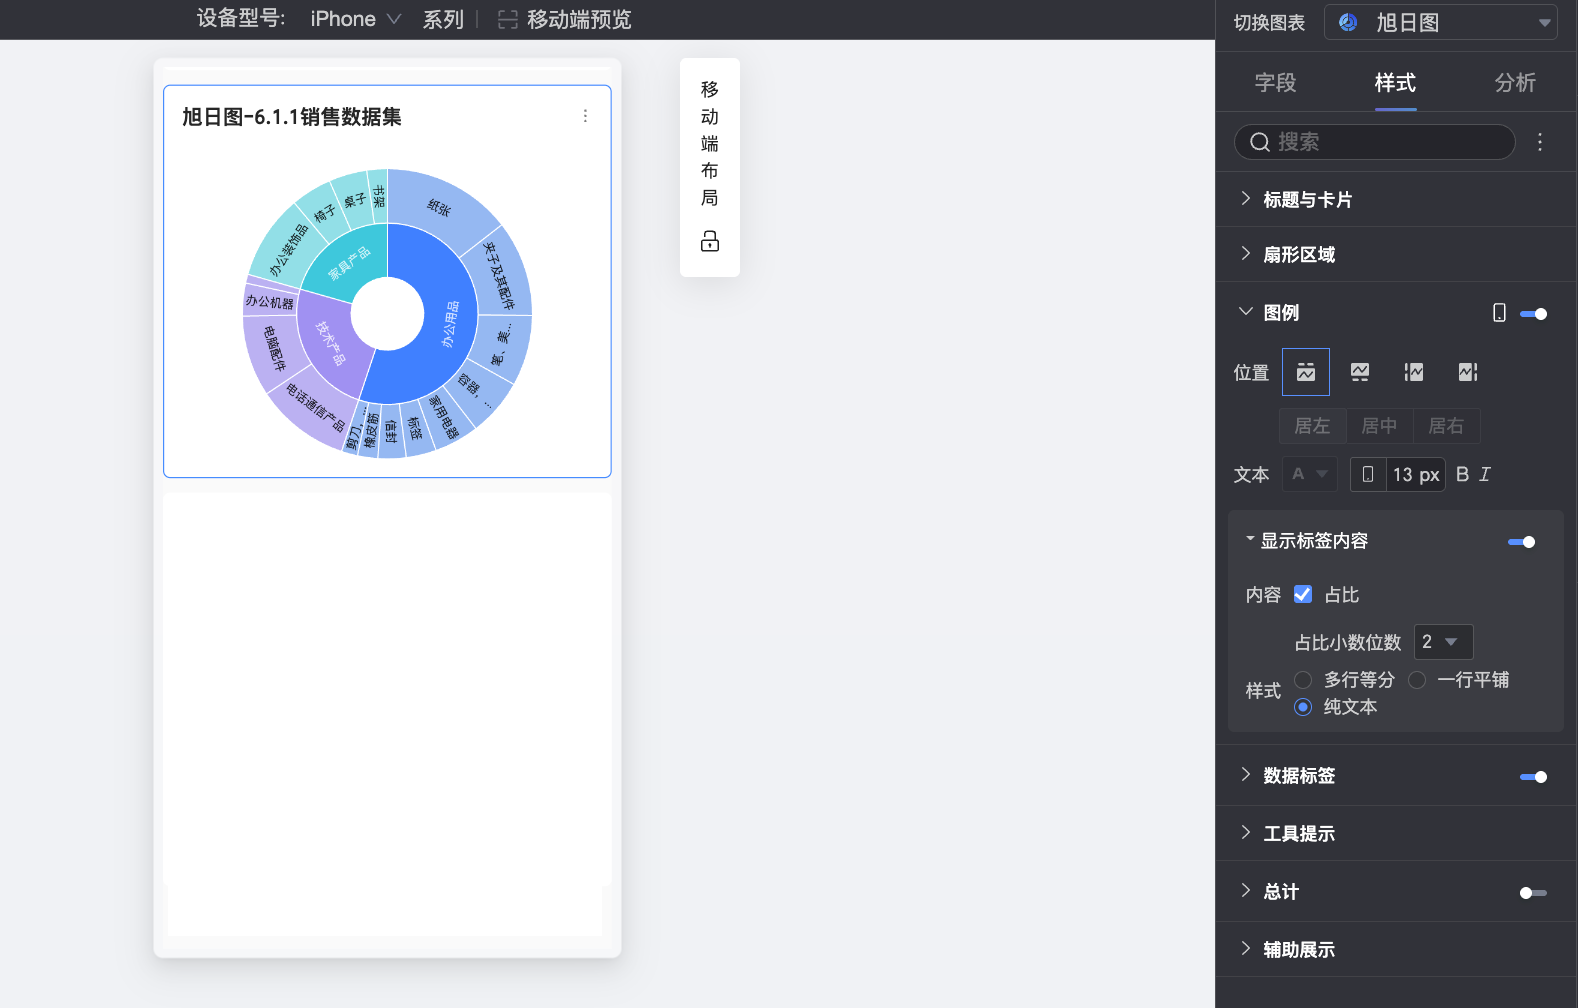
Task: Click the 移动端预览 preview icon
Action: click(508, 19)
